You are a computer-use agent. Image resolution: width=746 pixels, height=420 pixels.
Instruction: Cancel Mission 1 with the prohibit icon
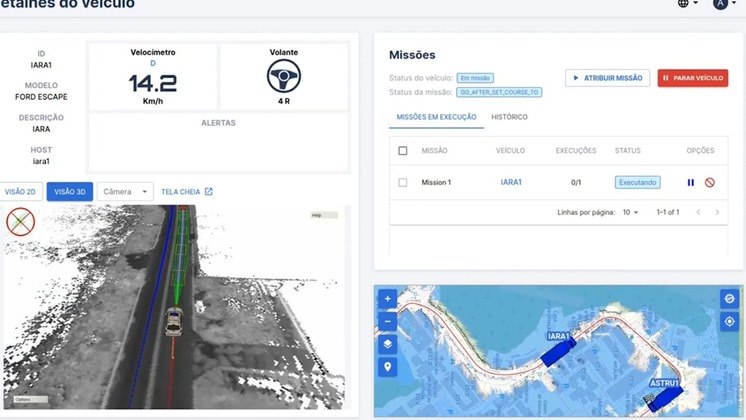709,183
